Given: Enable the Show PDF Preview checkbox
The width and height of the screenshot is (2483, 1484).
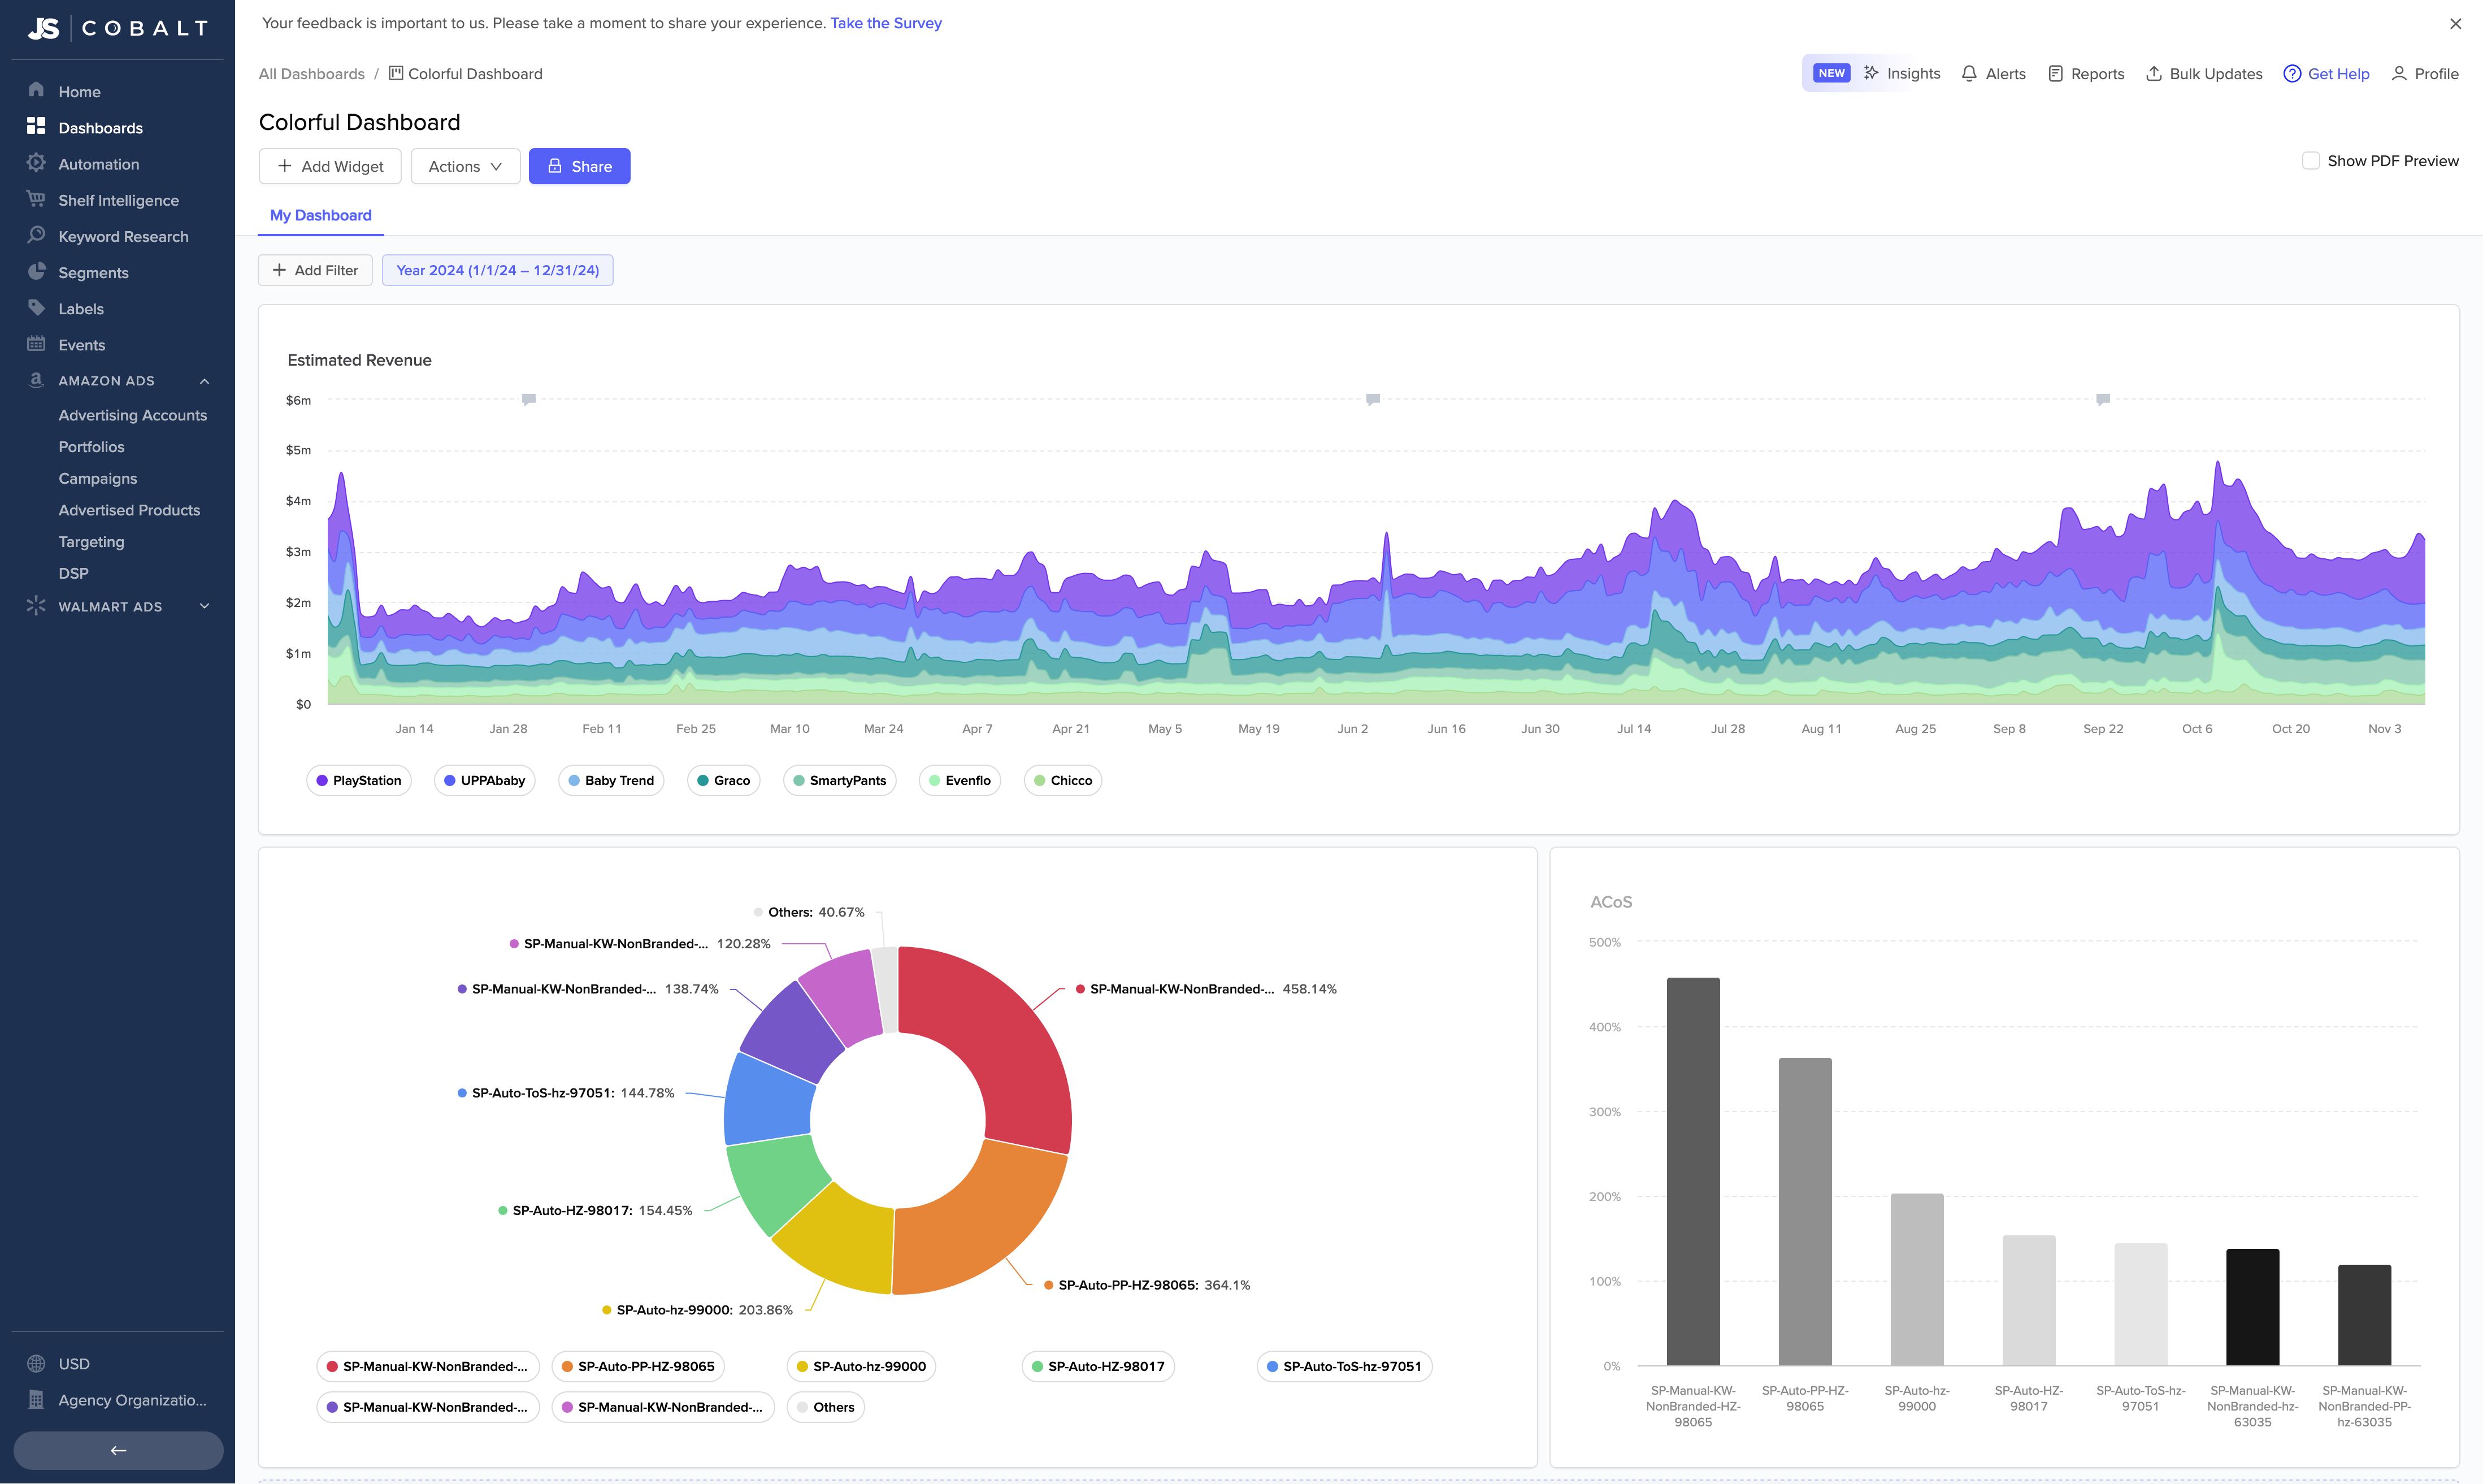Looking at the screenshot, I should pyautogui.click(x=2310, y=161).
